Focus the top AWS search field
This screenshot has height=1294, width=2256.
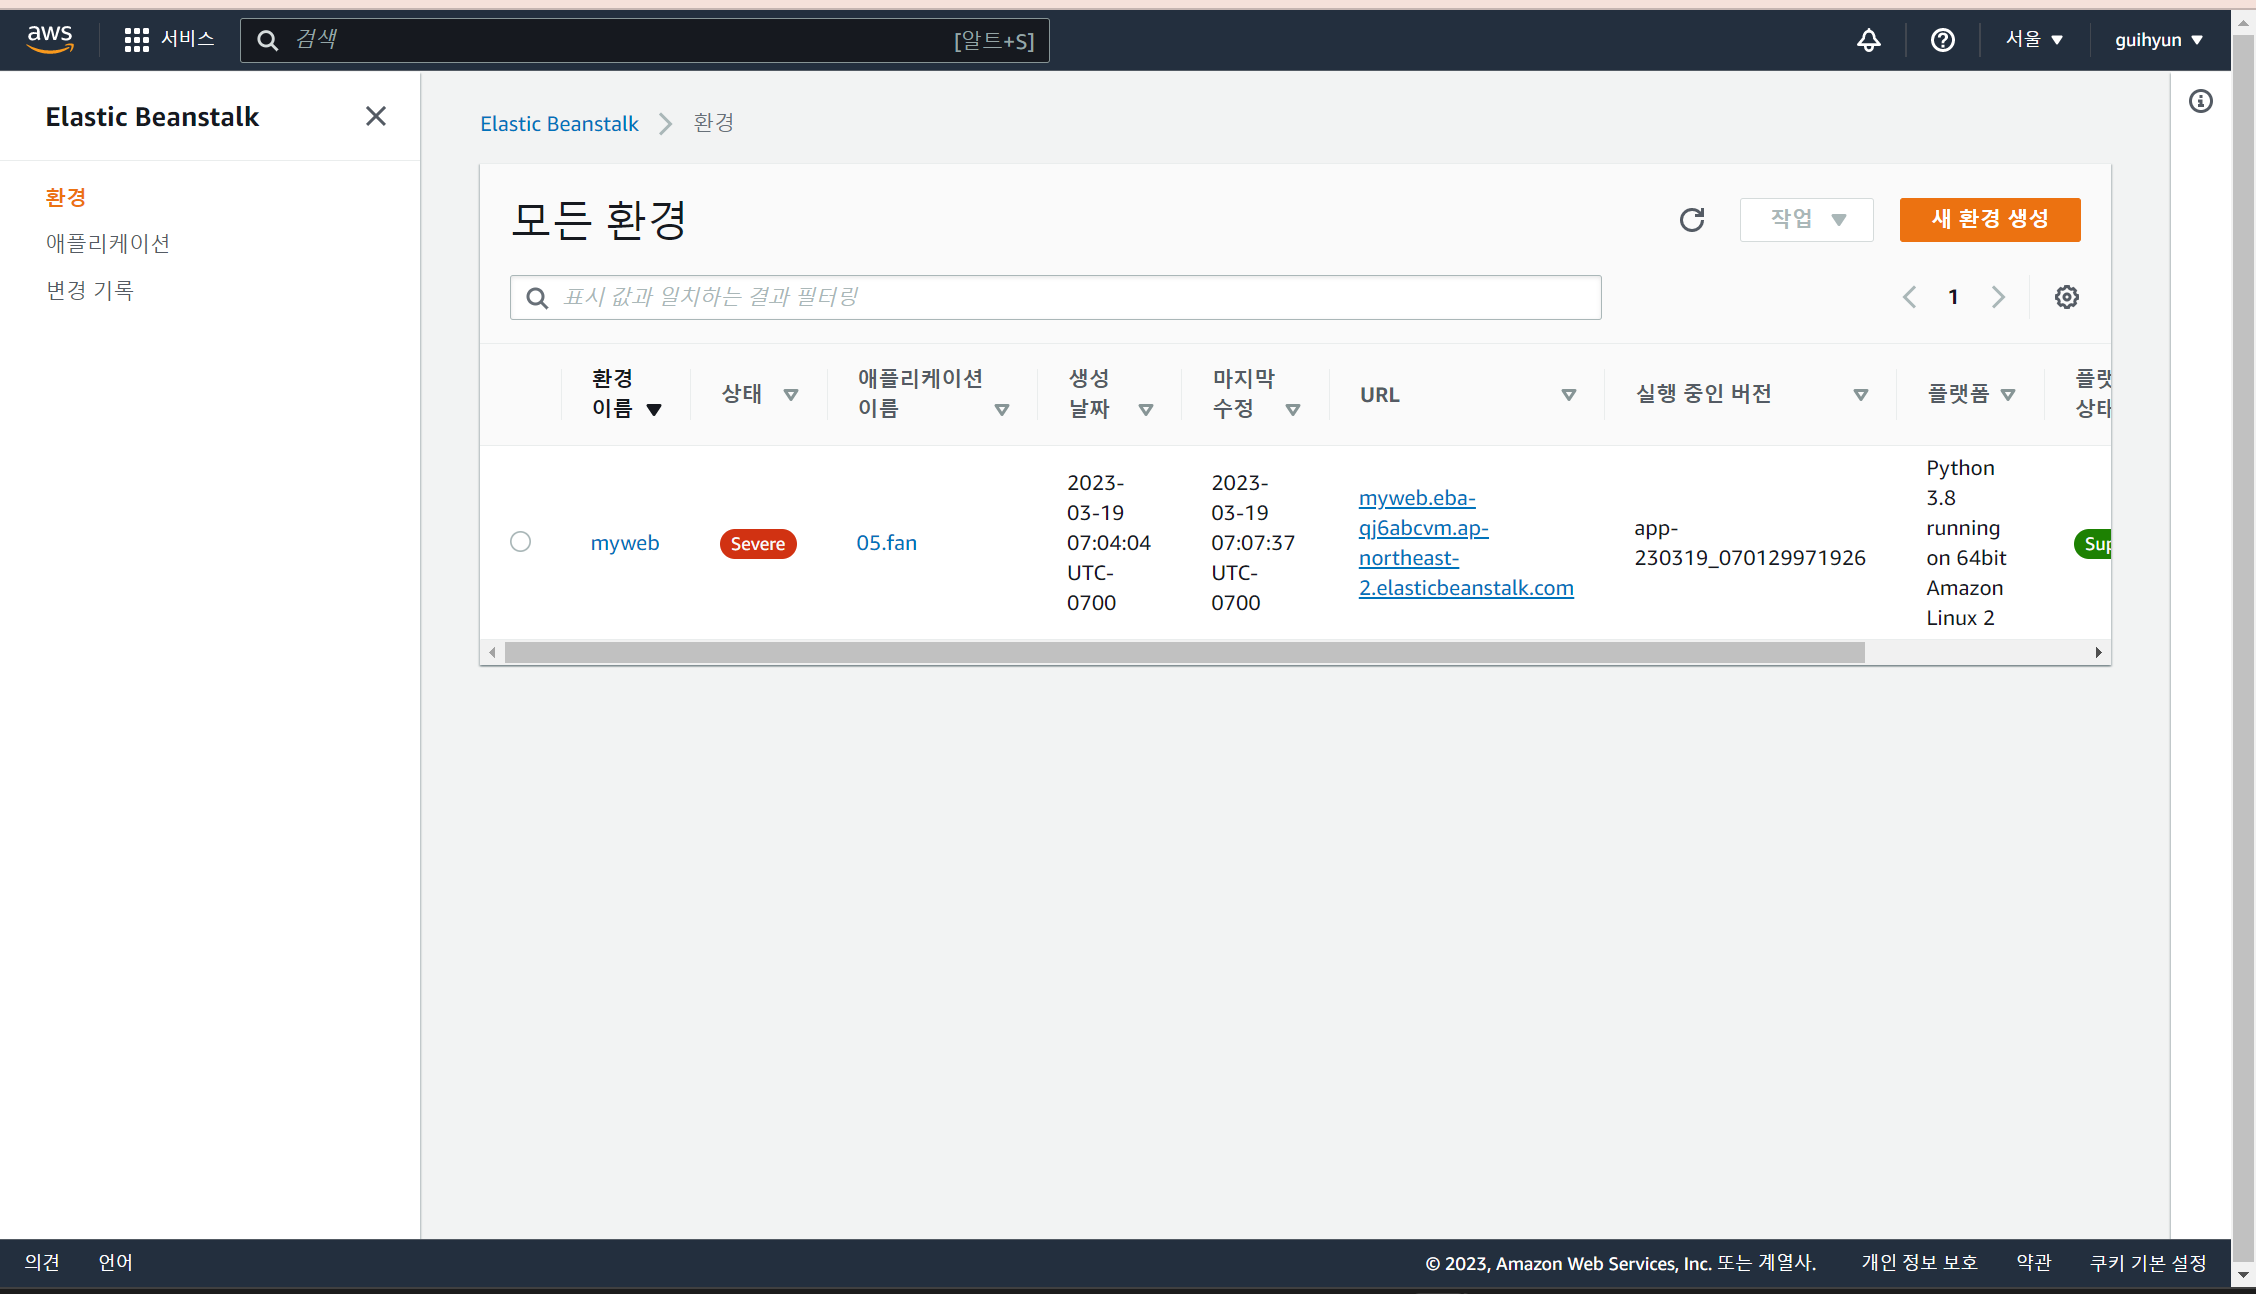pyautogui.click(x=645, y=40)
